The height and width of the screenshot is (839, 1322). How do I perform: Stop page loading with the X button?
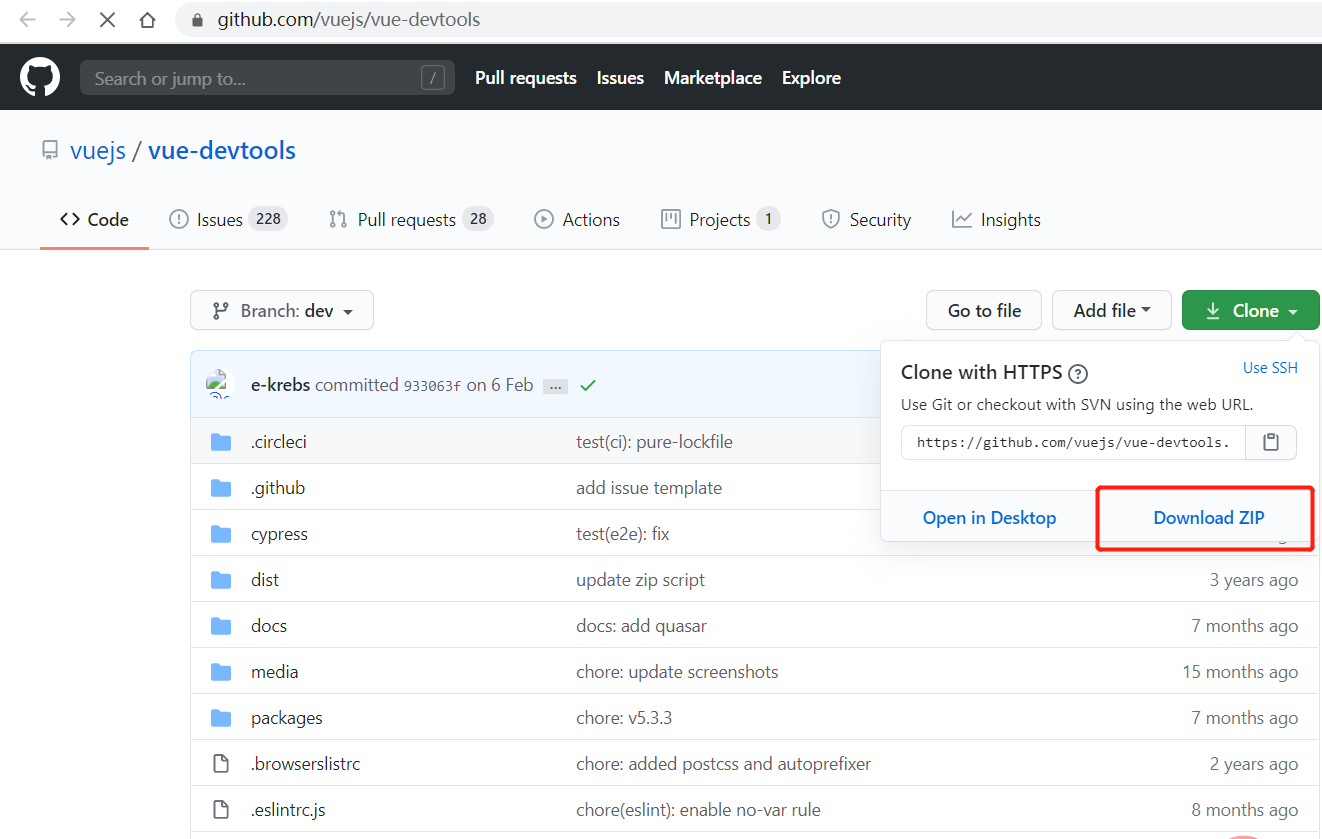click(x=108, y=20)
